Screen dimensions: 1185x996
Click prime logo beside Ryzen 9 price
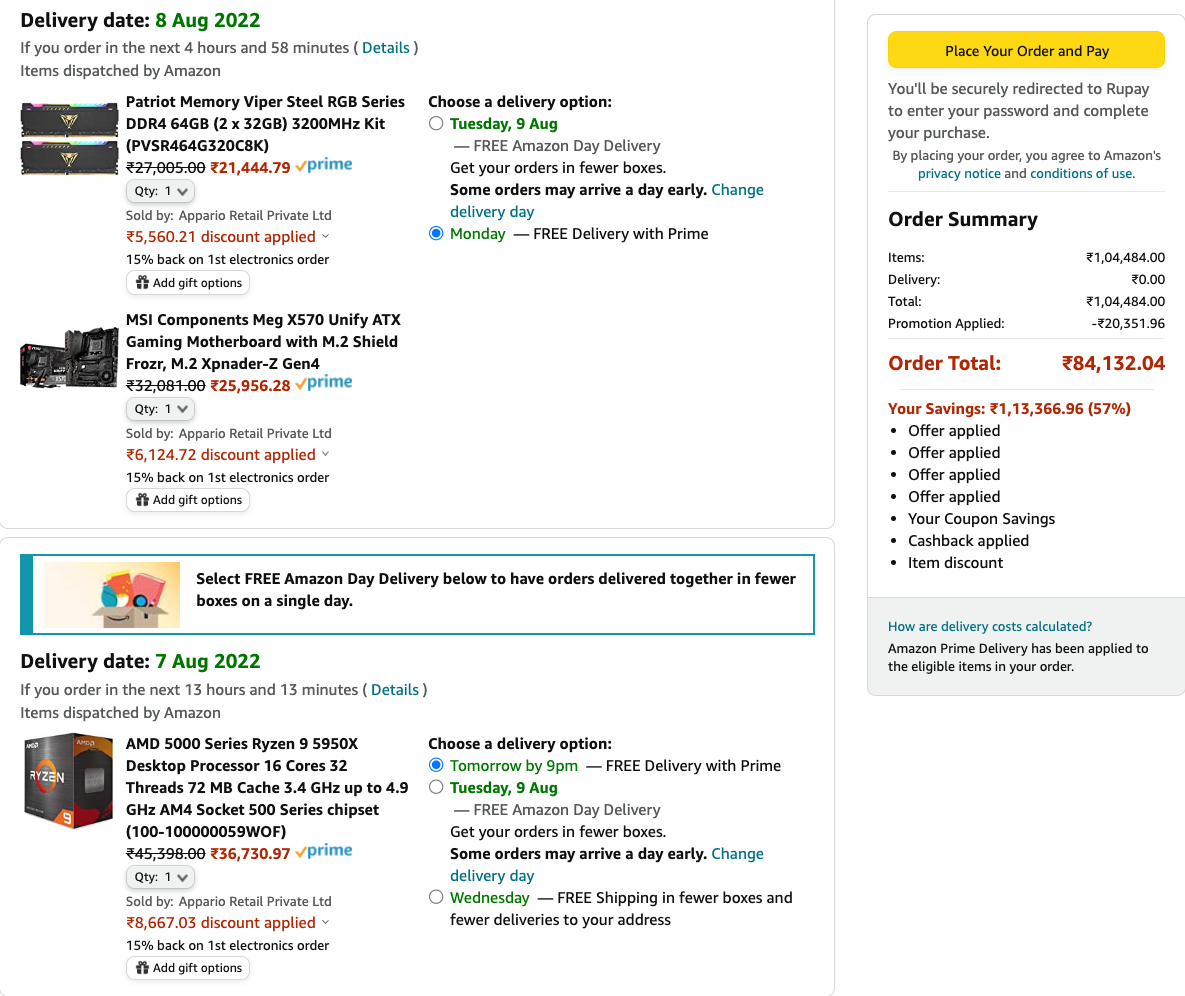pyautogui.click(x=323, y=852)
